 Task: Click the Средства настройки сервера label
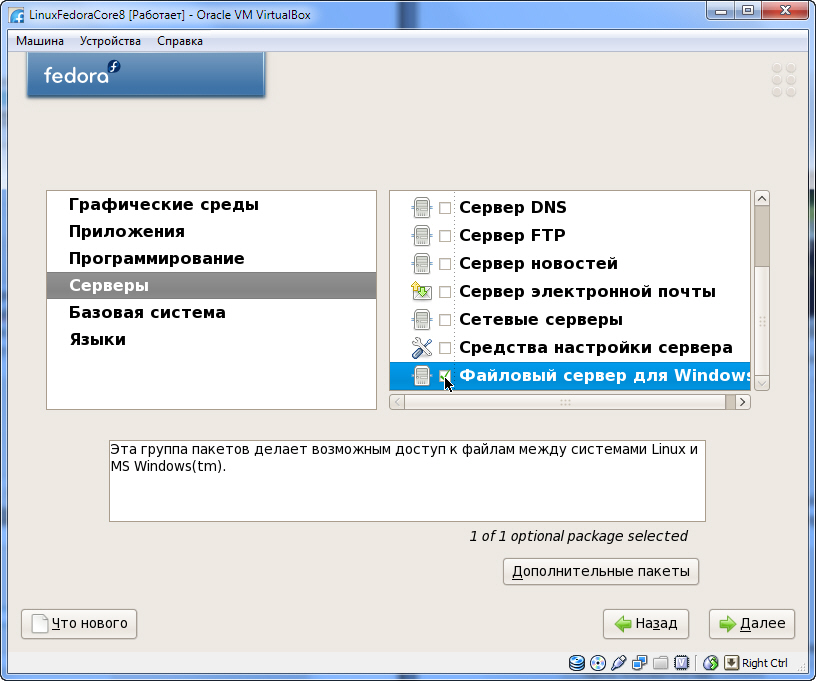595,348
